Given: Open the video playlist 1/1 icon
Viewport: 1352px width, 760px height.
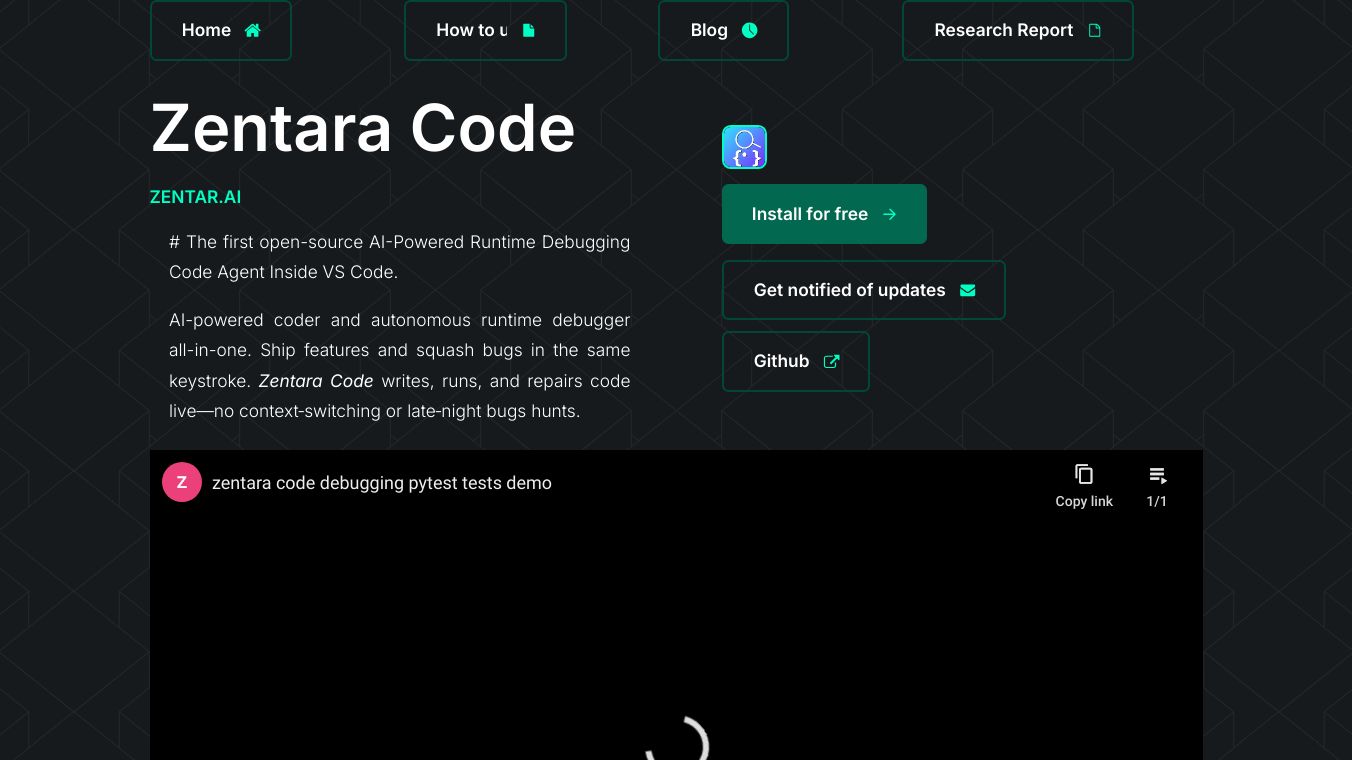Looking at the screenshot, I should click(1157, 476).
